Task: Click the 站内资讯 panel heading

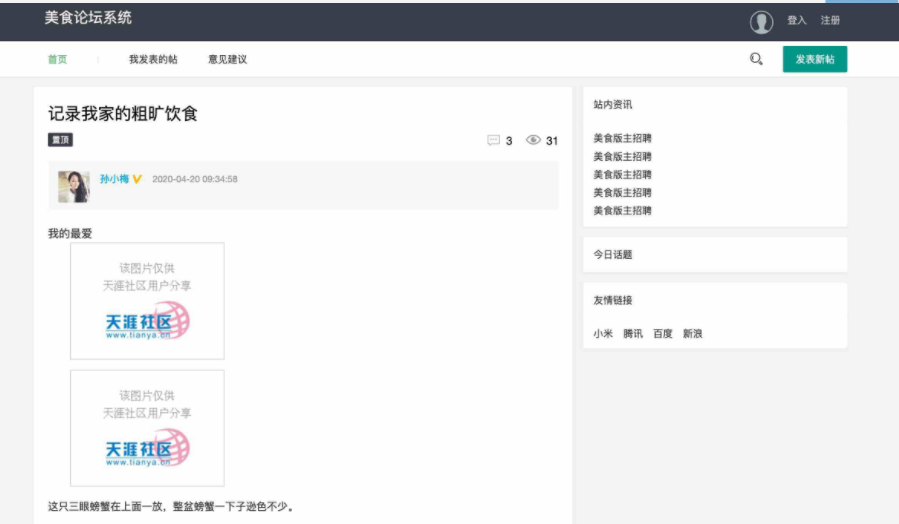Action: (x=613, y=104)
